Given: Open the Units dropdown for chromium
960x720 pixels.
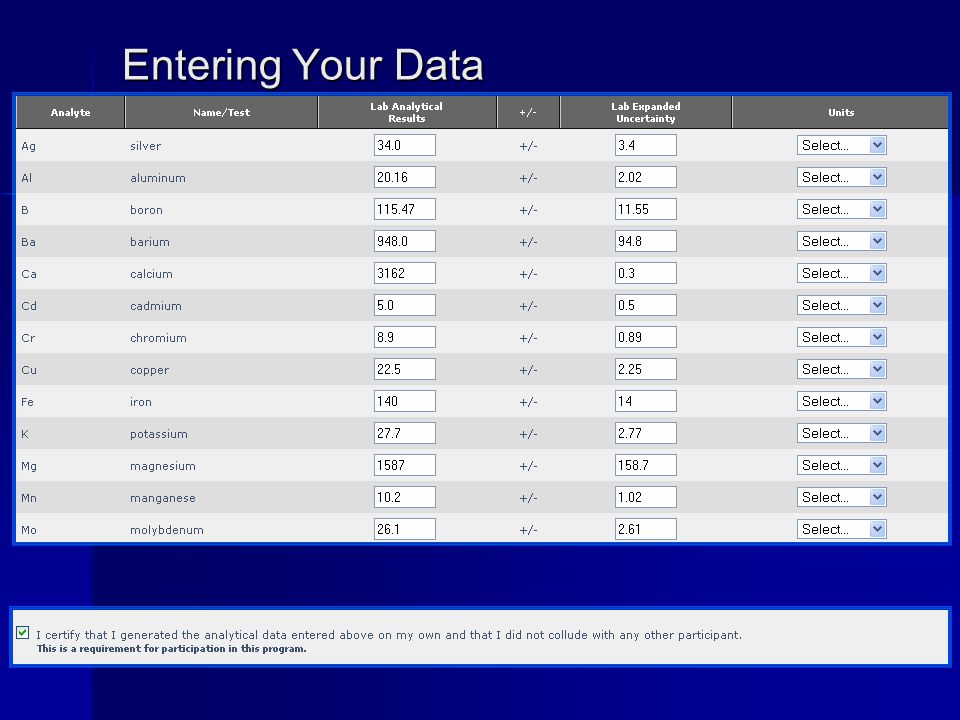Looking at the screenshot, I should click(841, 337).
